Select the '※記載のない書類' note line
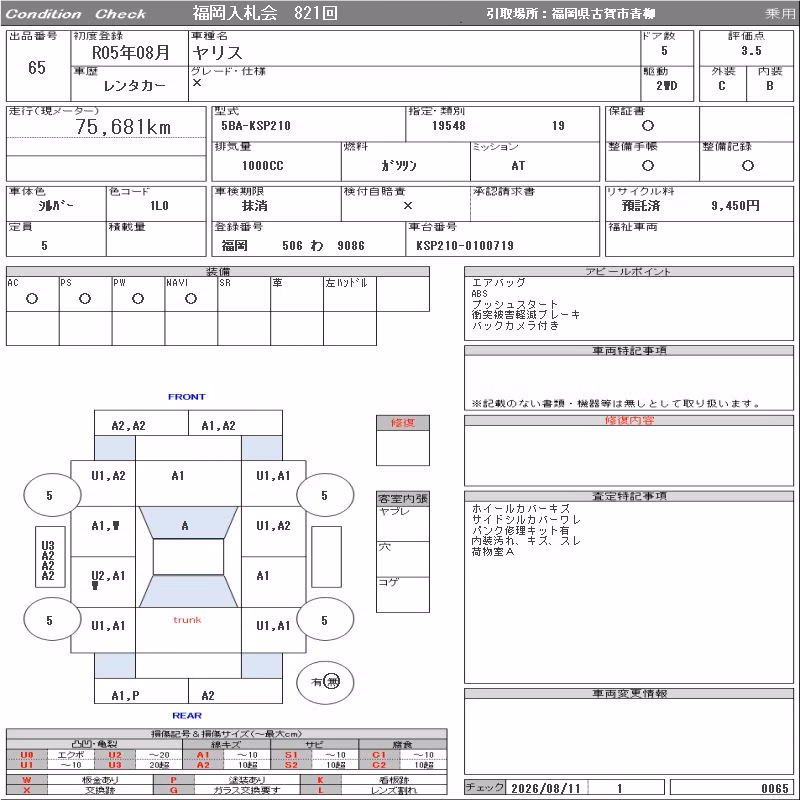The height and width of the screenshot is (800, 800). click(x=616, y=404)
